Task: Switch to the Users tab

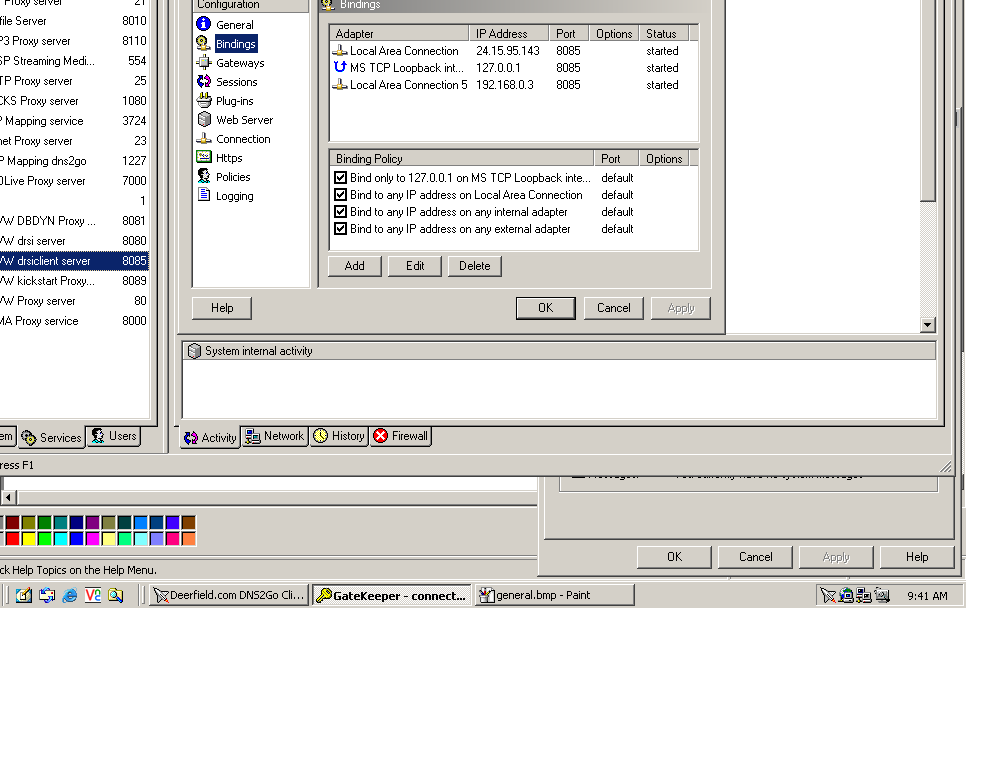Action: tap(114, 436)
